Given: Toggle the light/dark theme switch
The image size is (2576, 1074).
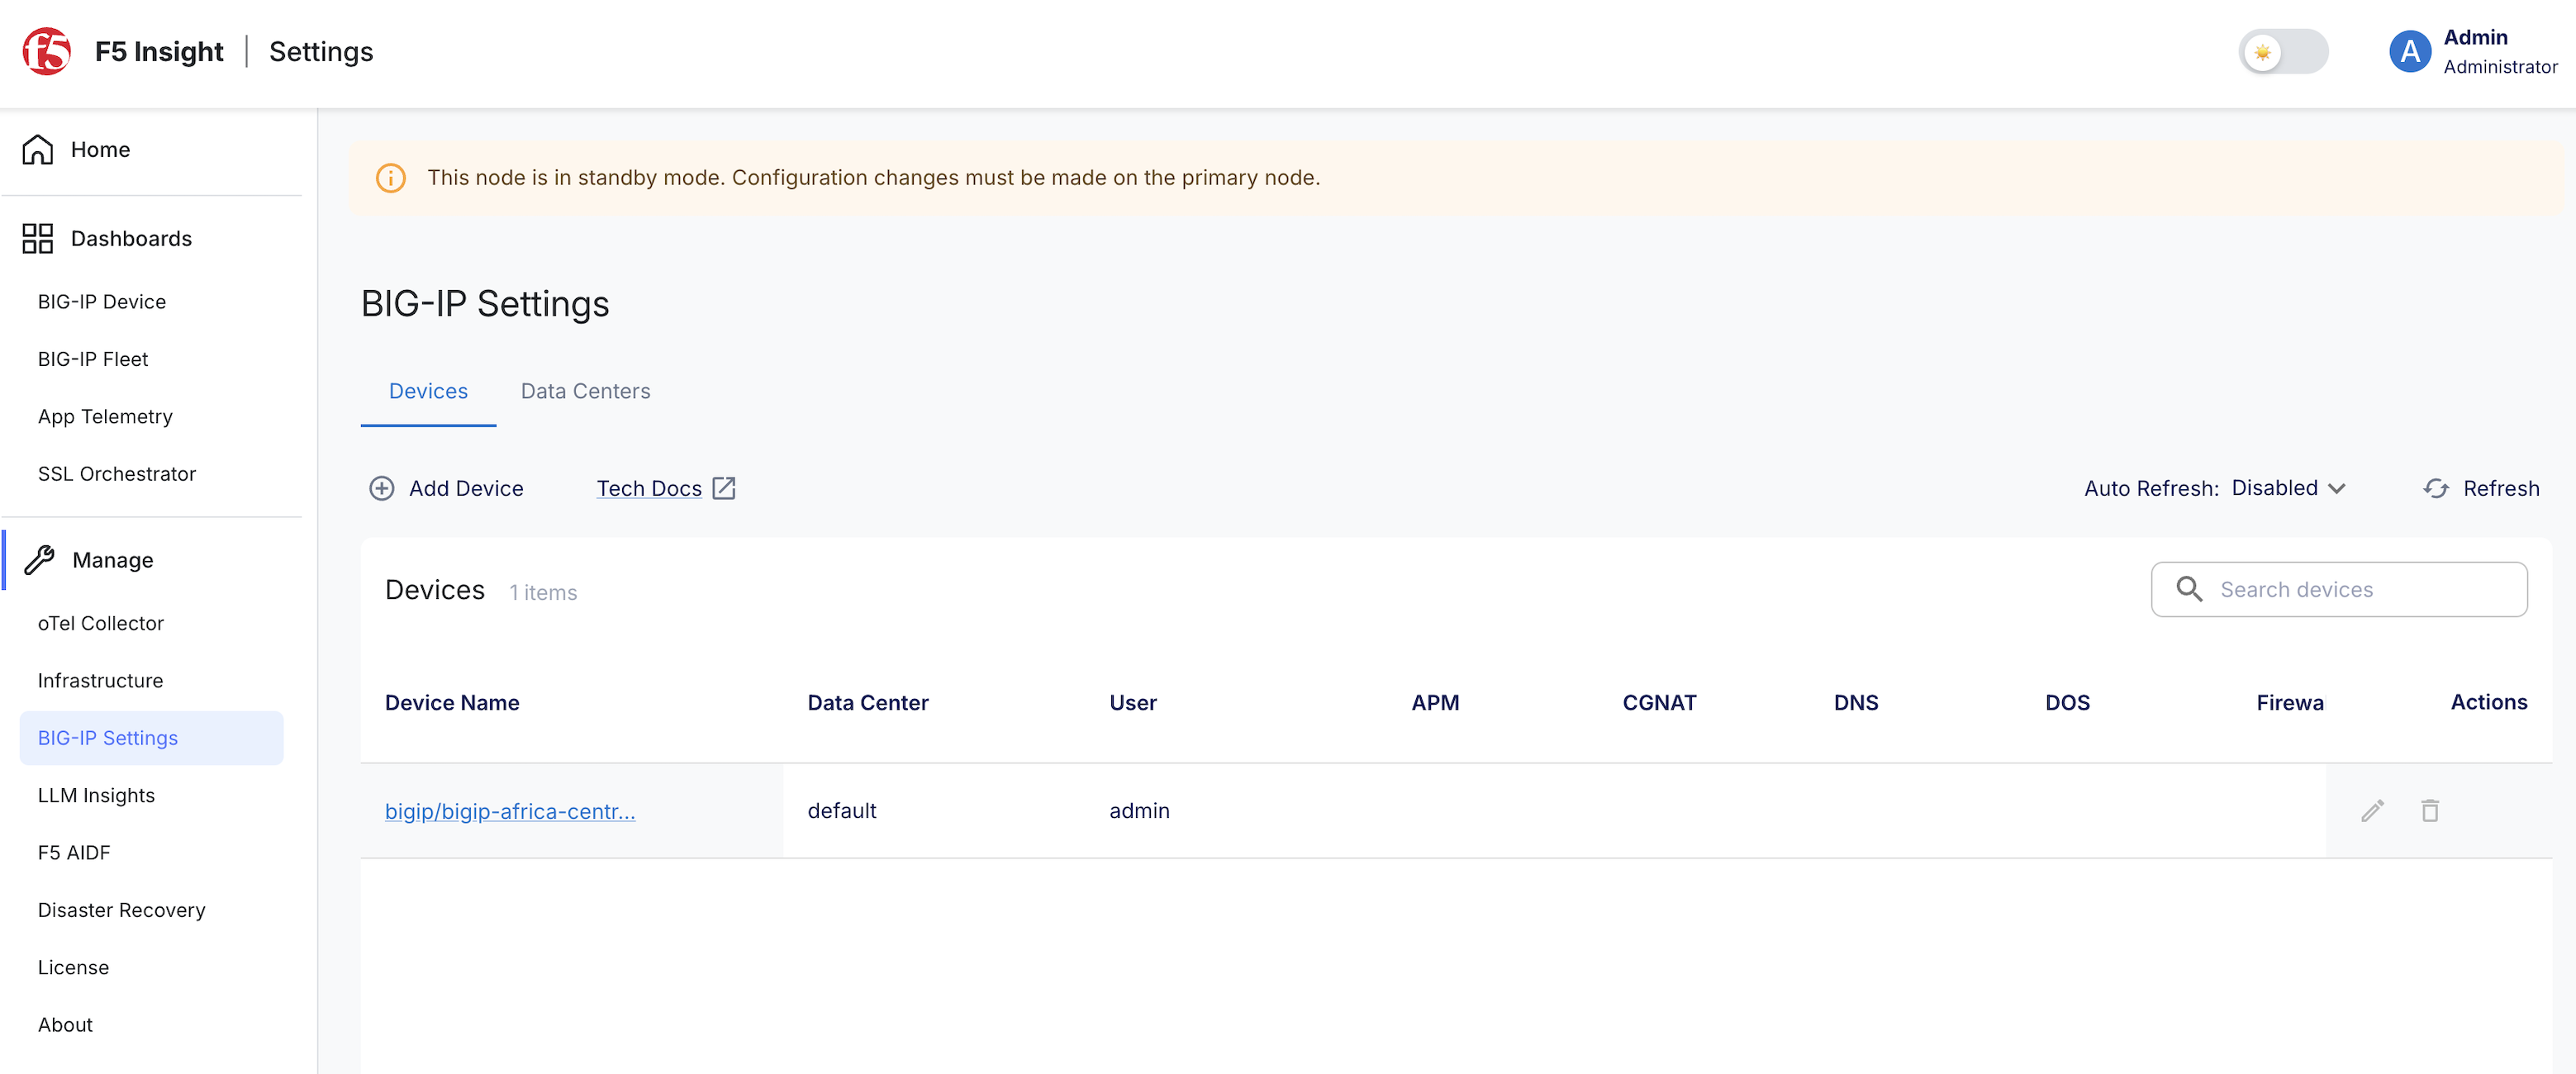Looking at the screenshot, I should pos(2283,51).
